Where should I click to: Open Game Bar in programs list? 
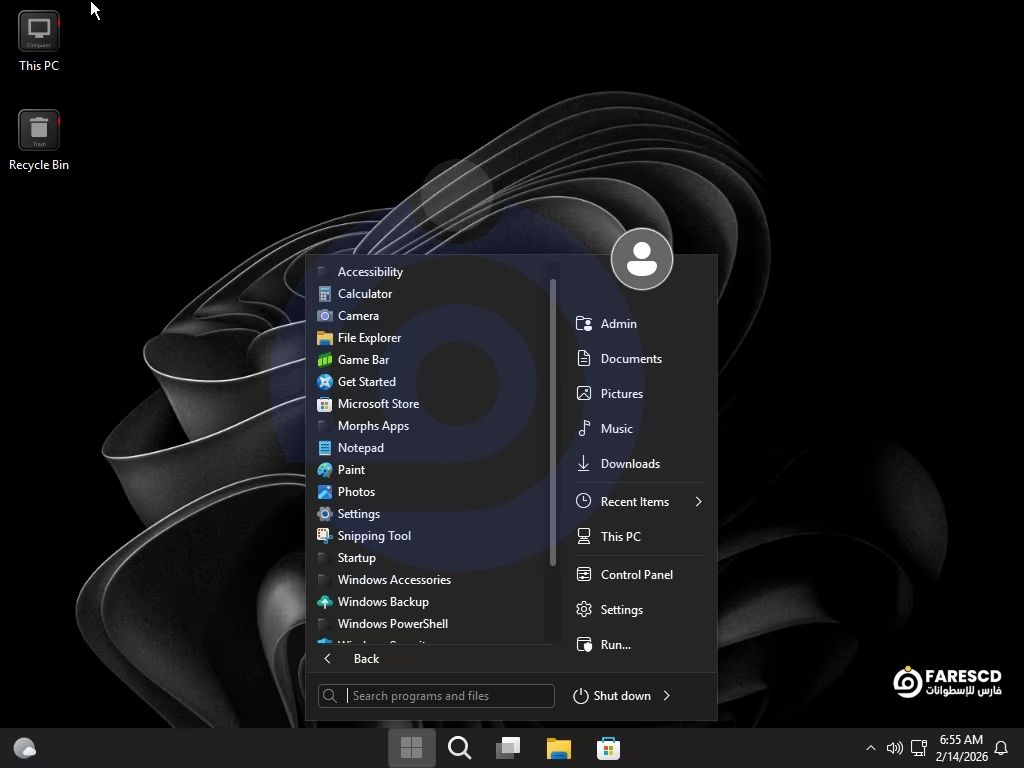point(362,360)
